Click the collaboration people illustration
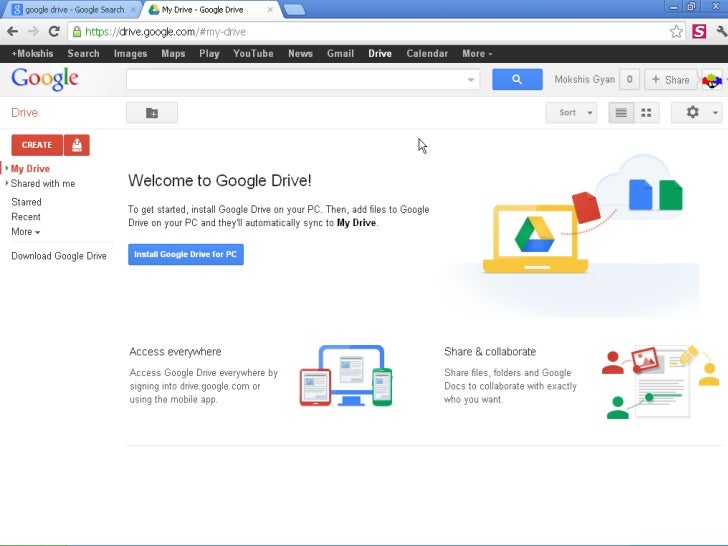728x546 pixels. tap(660, 382)
